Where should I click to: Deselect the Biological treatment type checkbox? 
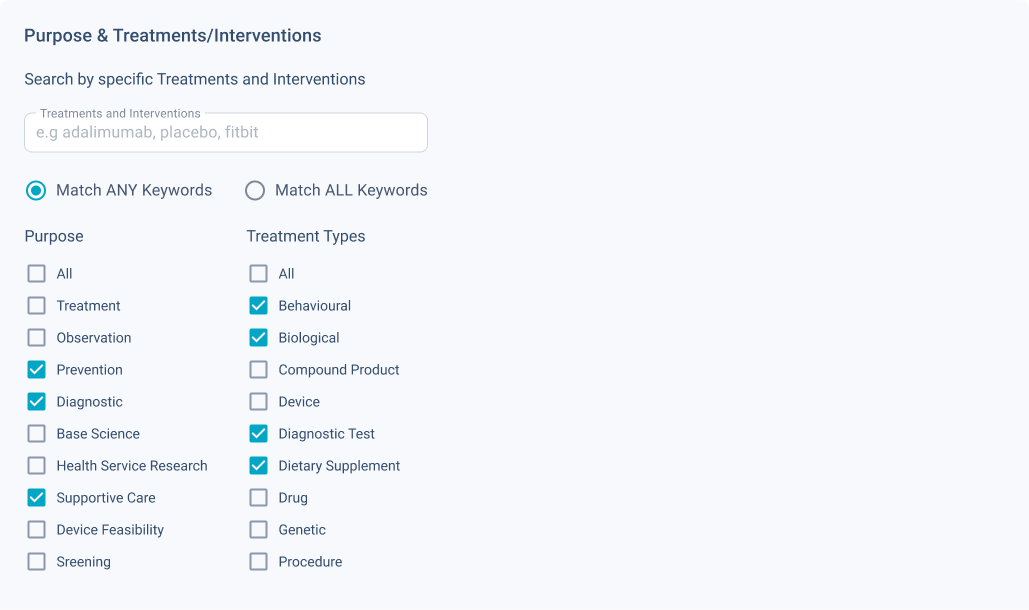tap(259, 338)
